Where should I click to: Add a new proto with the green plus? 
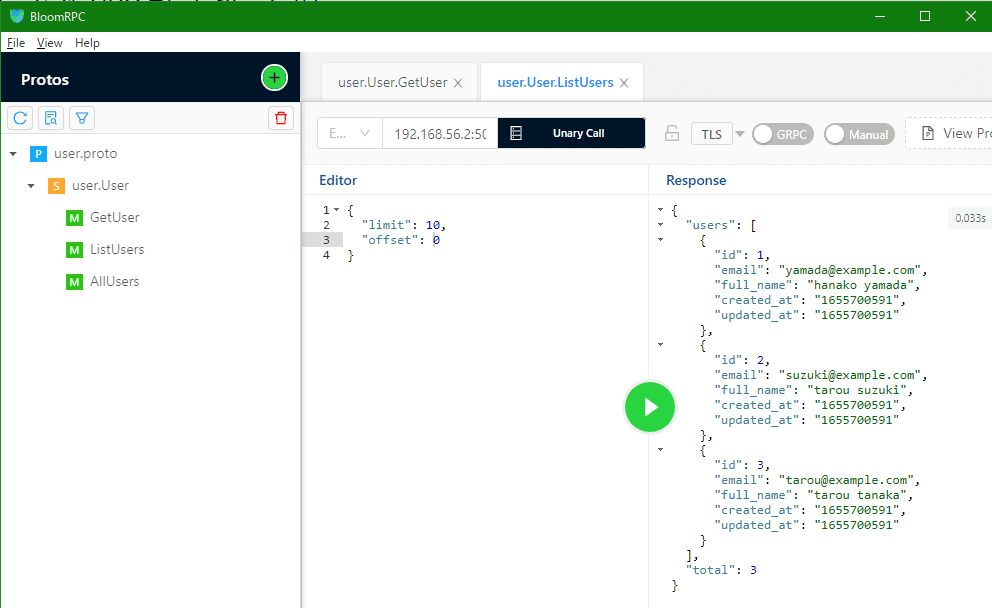tap(273, 77)
